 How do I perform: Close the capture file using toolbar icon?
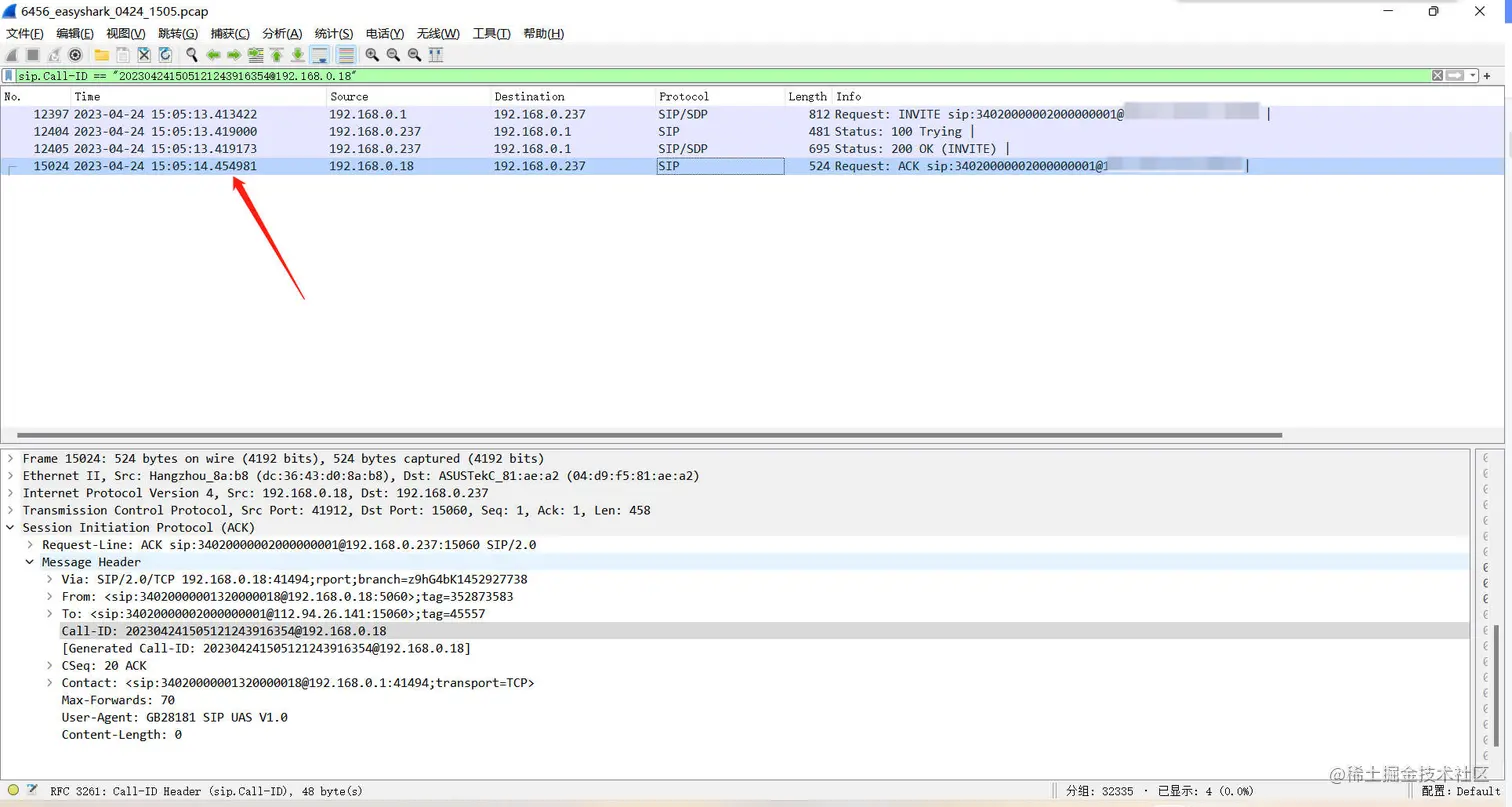coord(144,55)
